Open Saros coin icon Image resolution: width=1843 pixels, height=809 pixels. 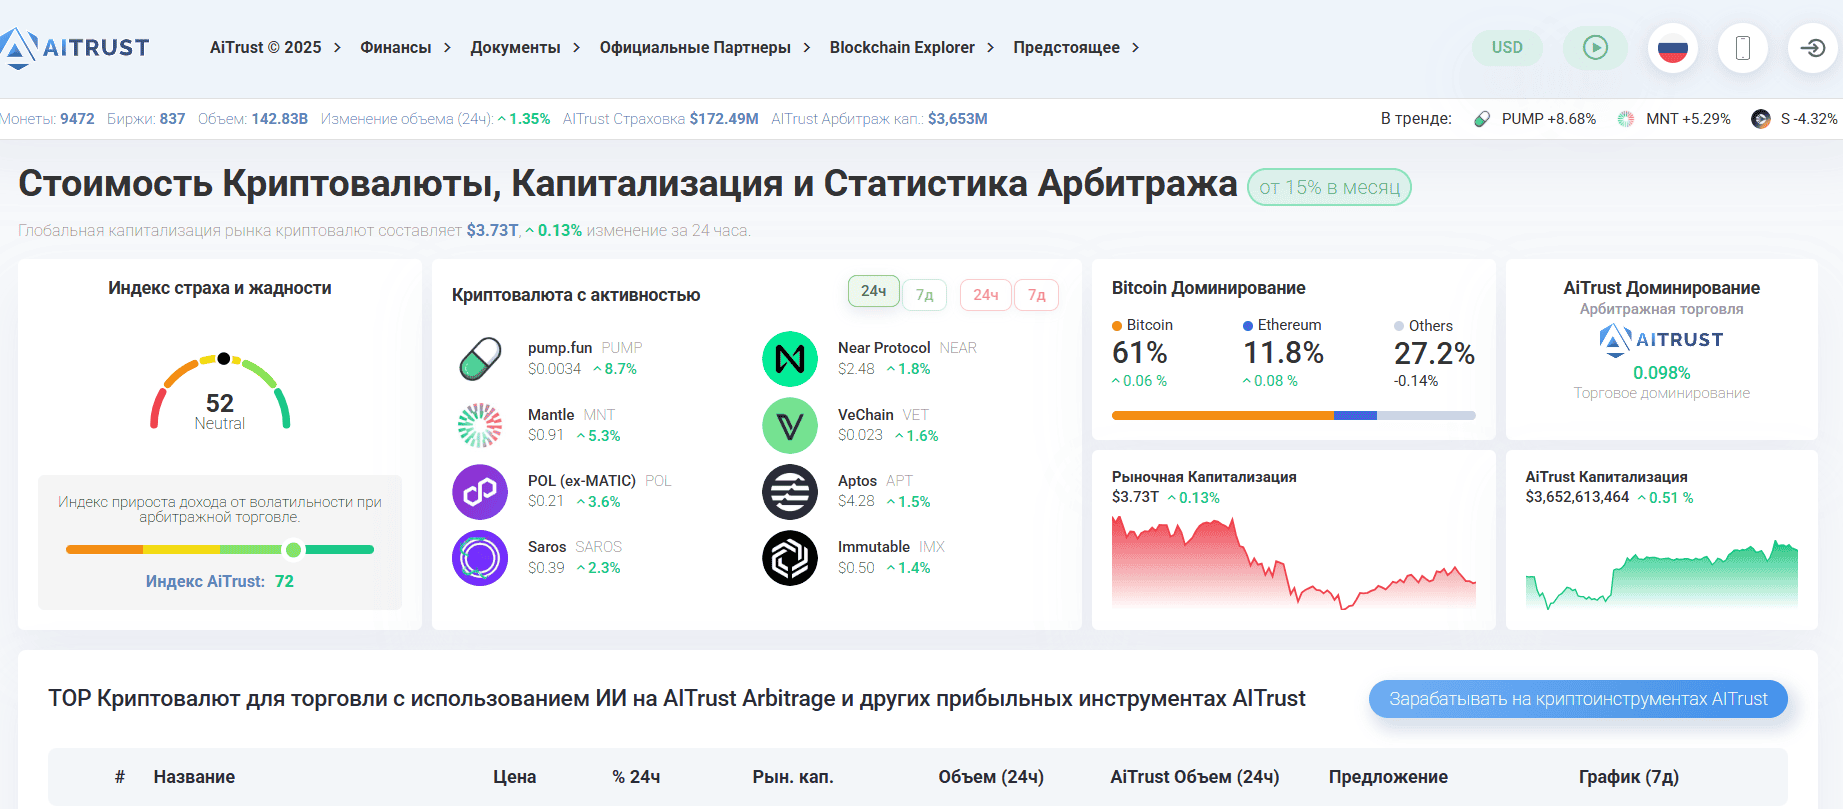[x=480, y=558]
